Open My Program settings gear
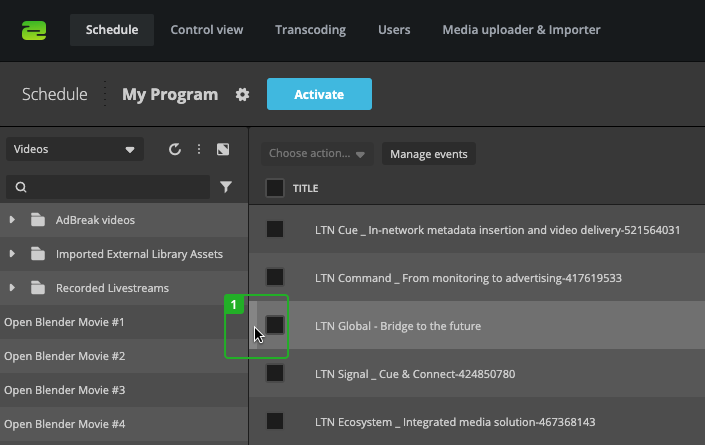This screenshot has width=705, height=445. pyautogui.click(x=242, y=95)
